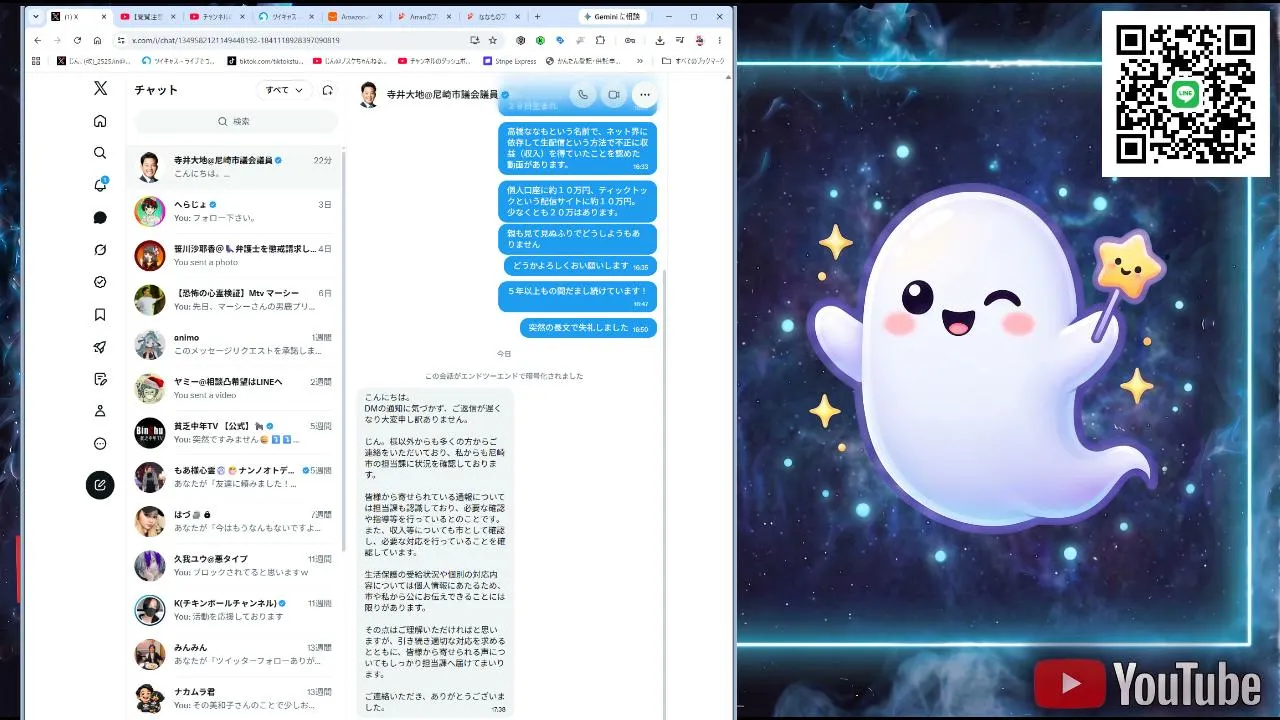1280x720 pixels.
Task: Click the browser address bar URL
Action: (x=236, y=40)
